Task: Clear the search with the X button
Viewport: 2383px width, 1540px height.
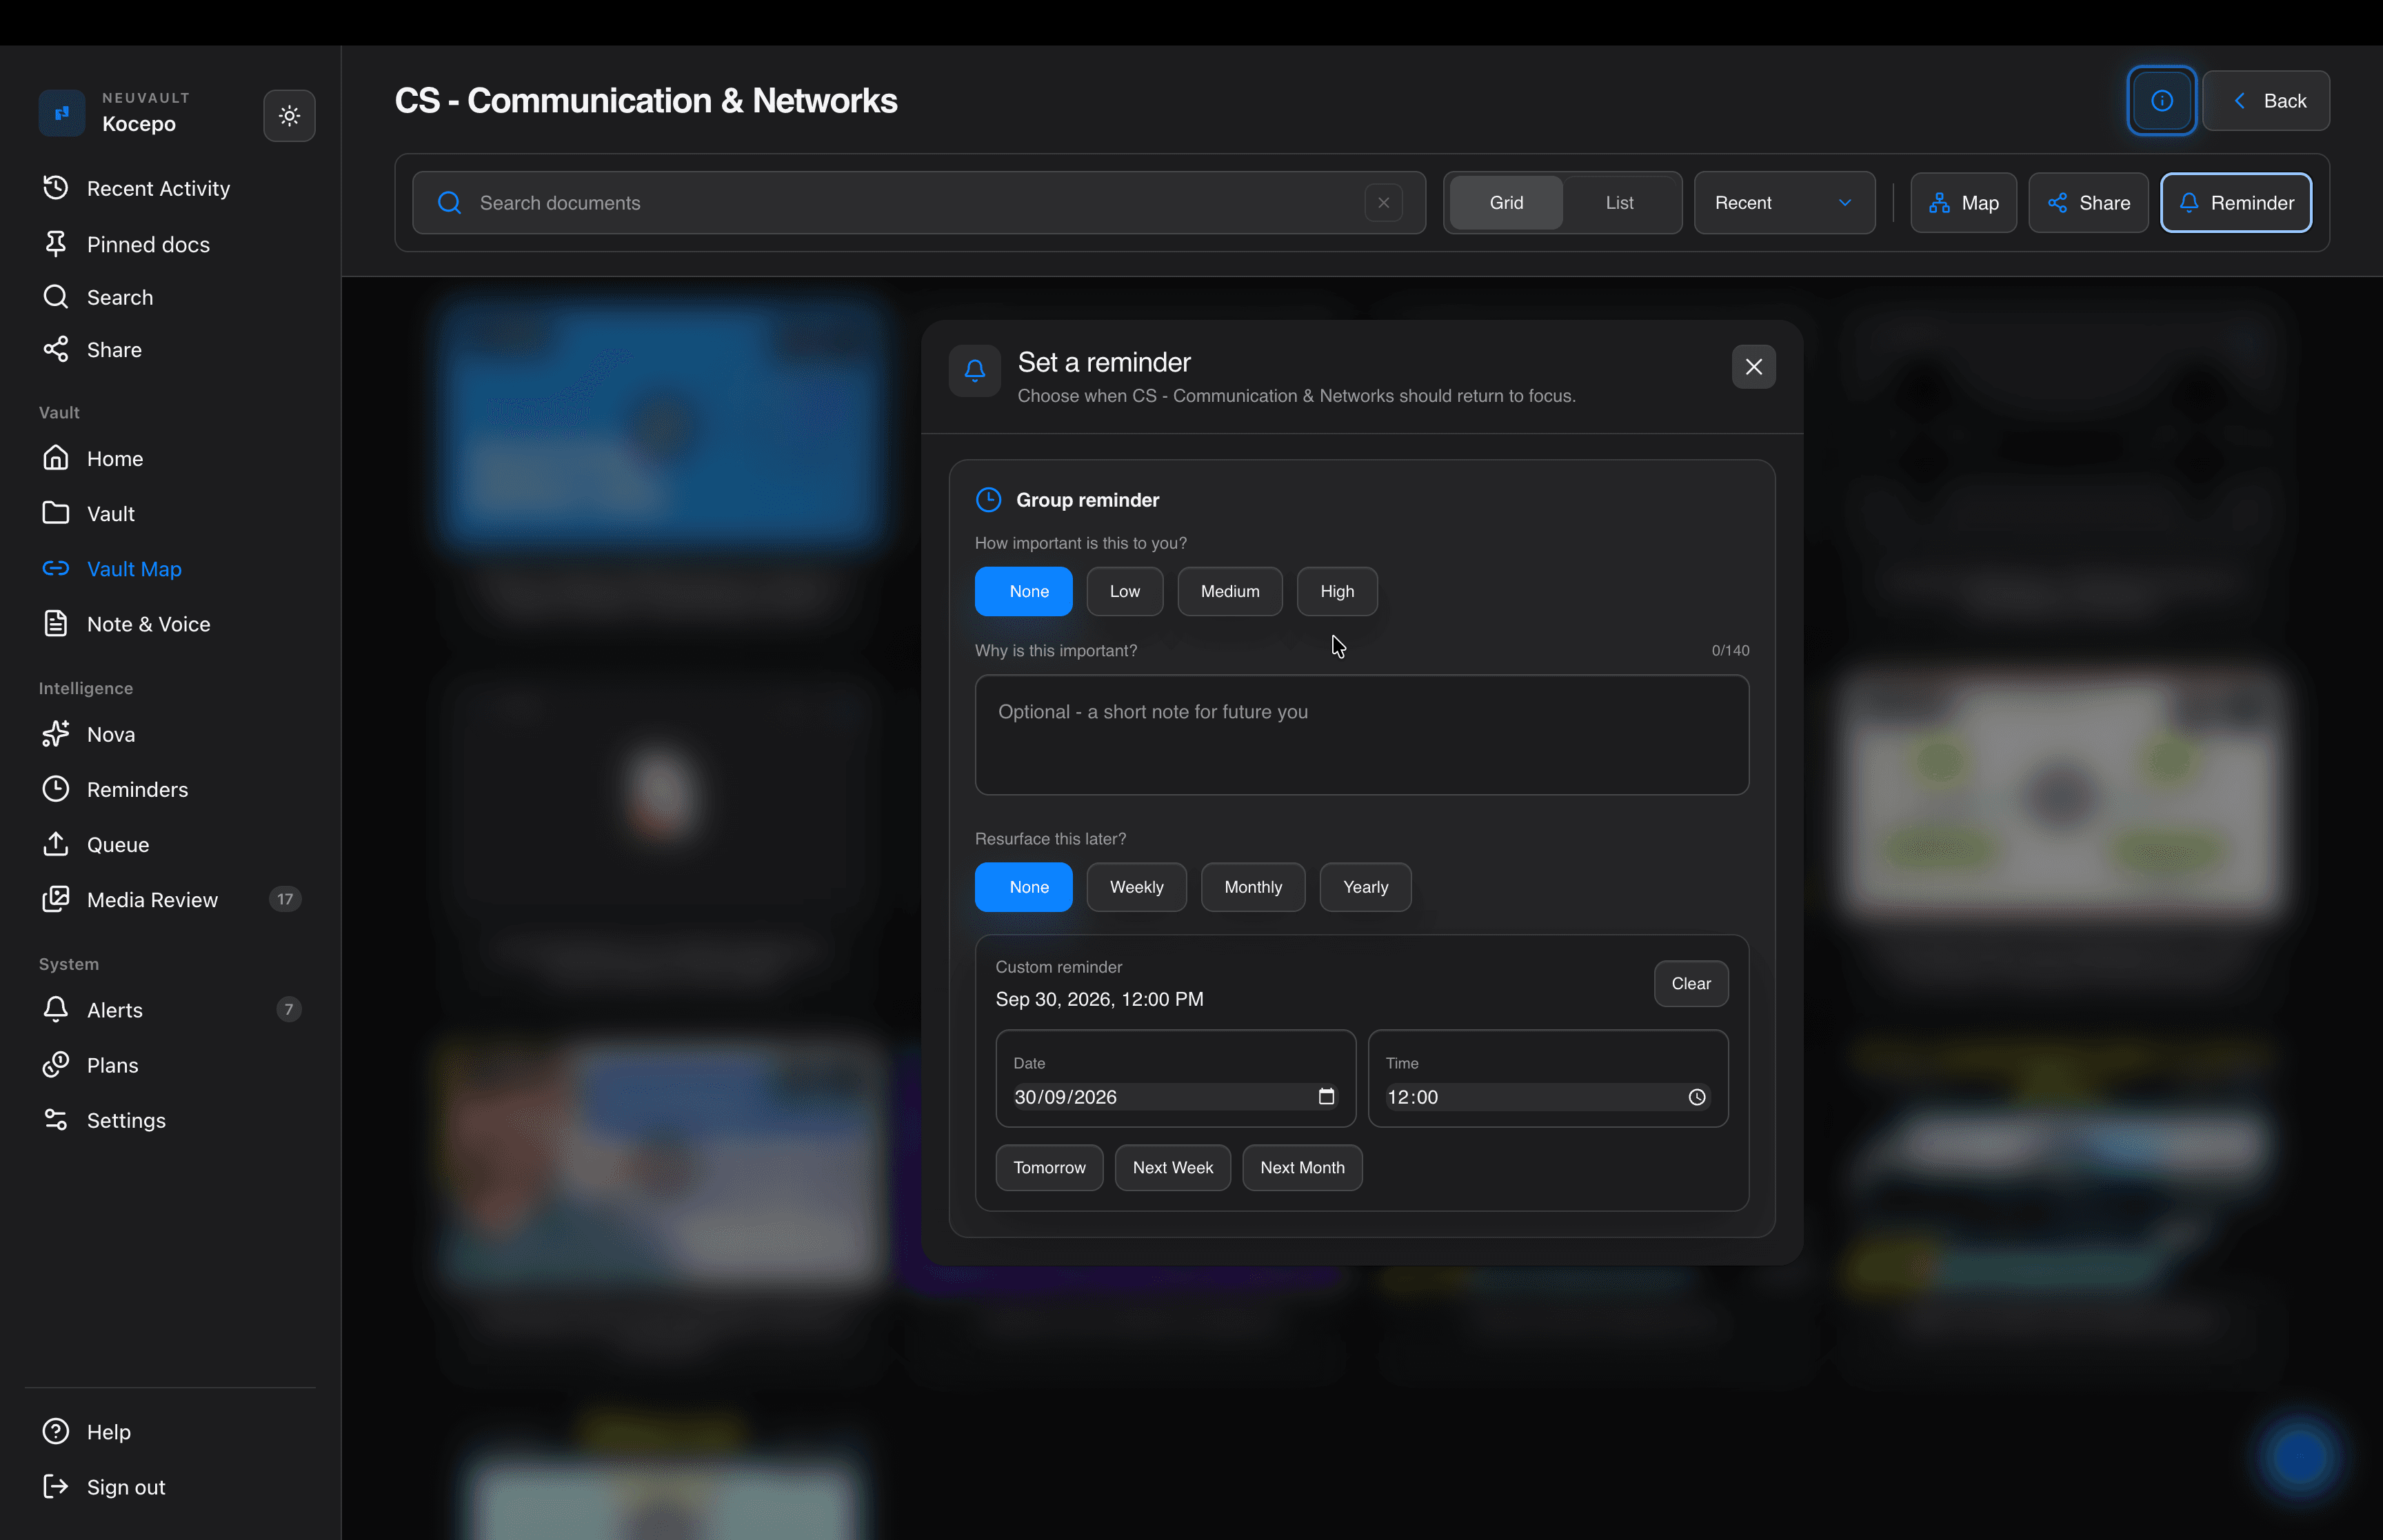Action: [1383, 203]
